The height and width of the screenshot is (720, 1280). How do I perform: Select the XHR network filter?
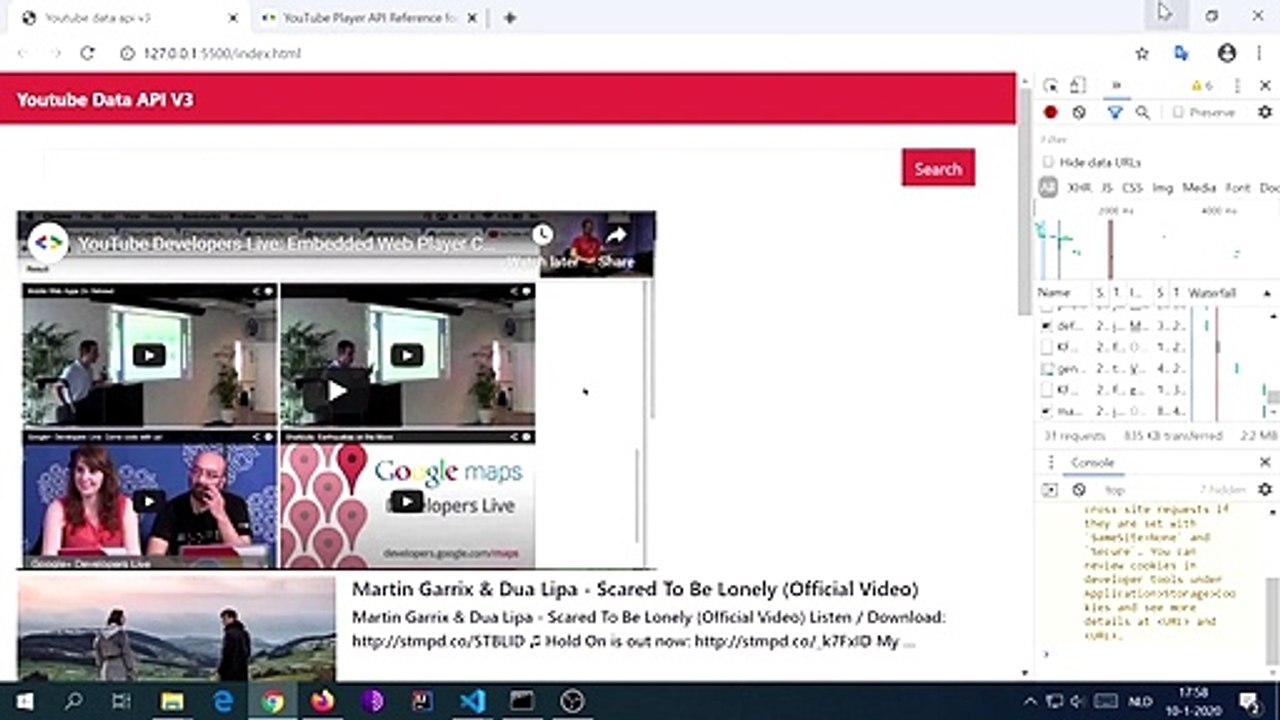(x=1079, y=188)
